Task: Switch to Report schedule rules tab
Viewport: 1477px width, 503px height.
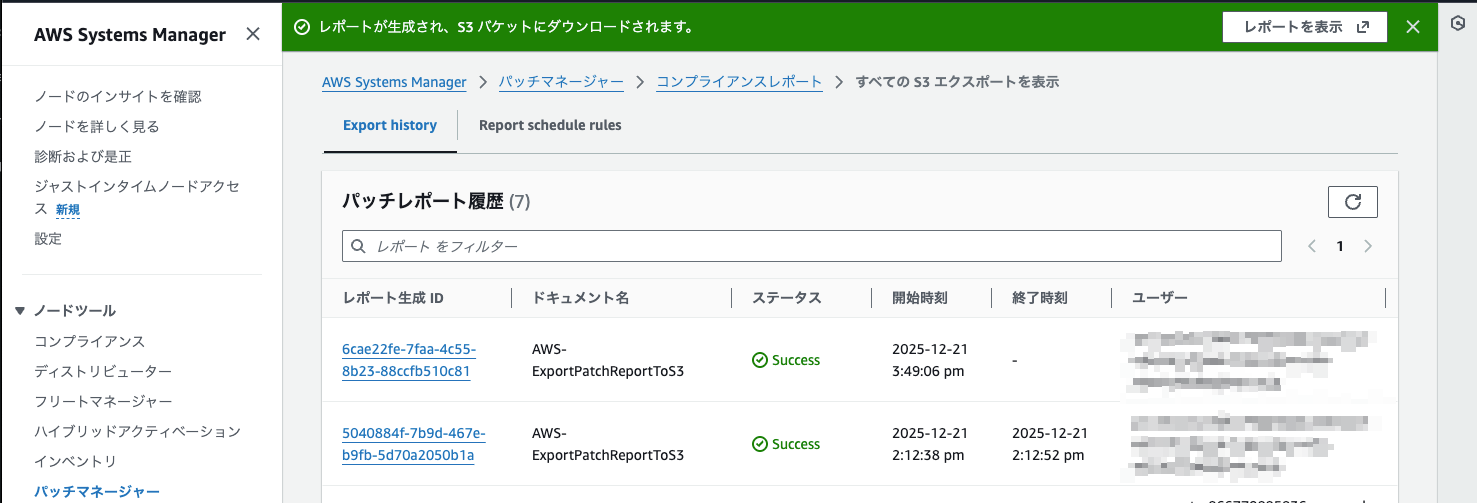Action: [x=550, y=126]
